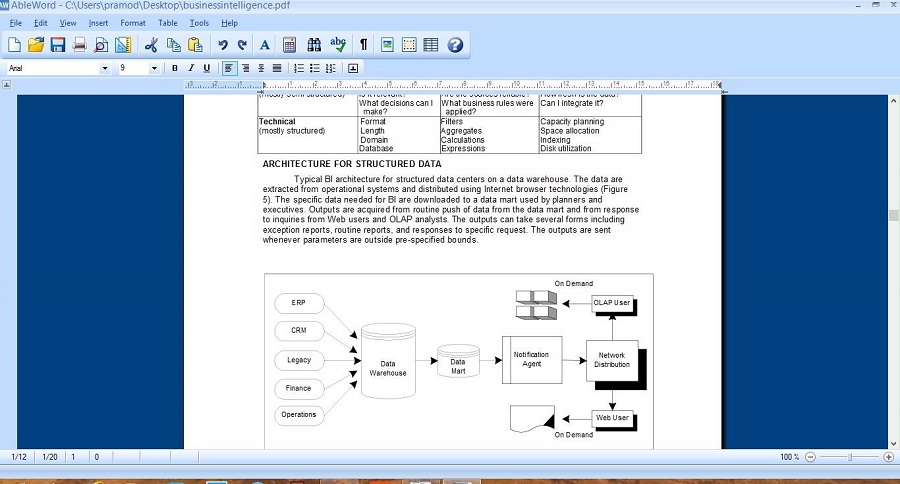Screen dimensions: 900x484
Task: Click the Insert Table icon
Action: coord(430,45)
